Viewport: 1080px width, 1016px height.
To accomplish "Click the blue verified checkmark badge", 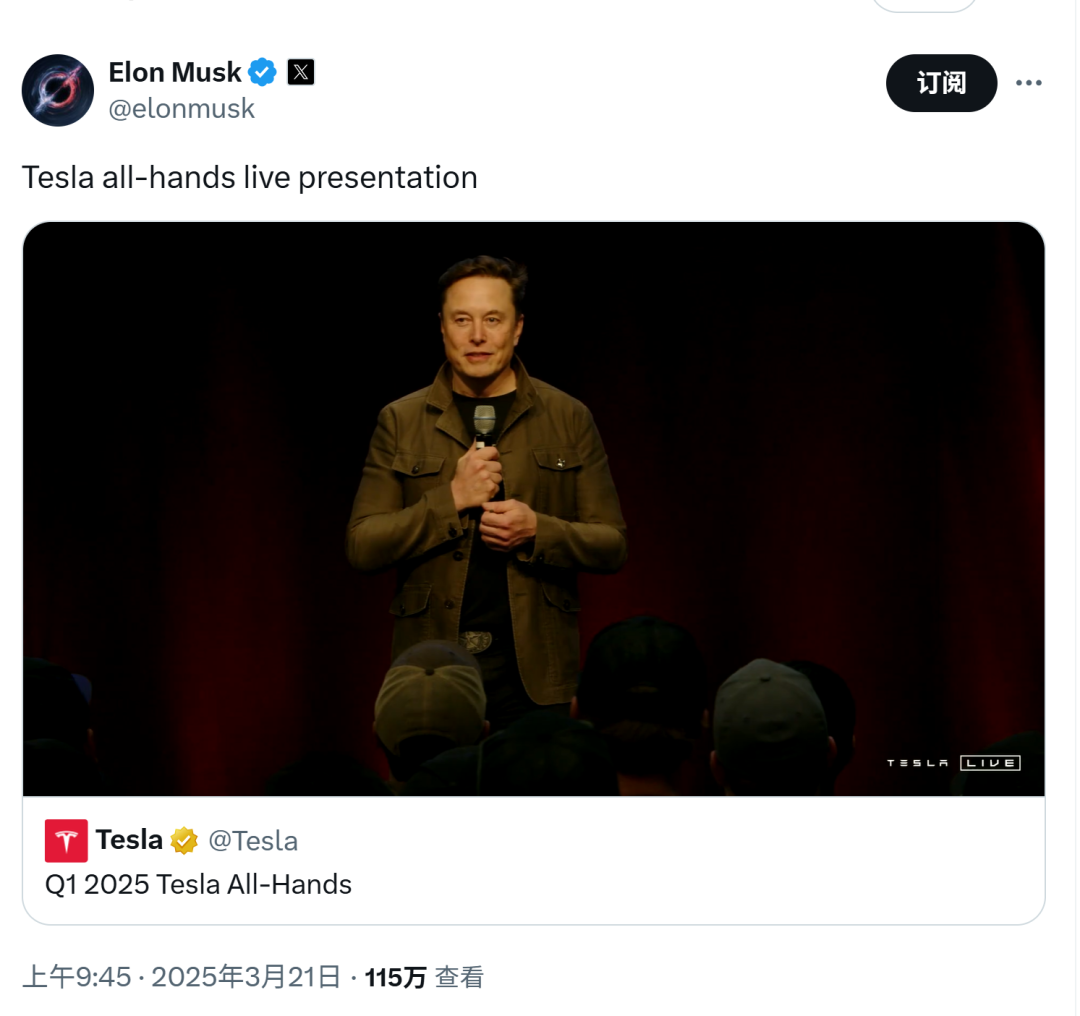I will tap(262, 72).
